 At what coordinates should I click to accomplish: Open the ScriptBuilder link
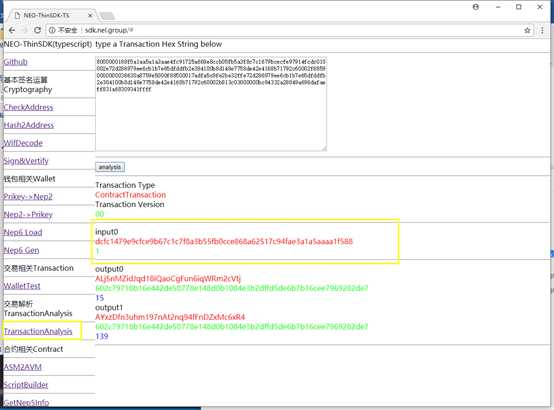pos(26,385)
